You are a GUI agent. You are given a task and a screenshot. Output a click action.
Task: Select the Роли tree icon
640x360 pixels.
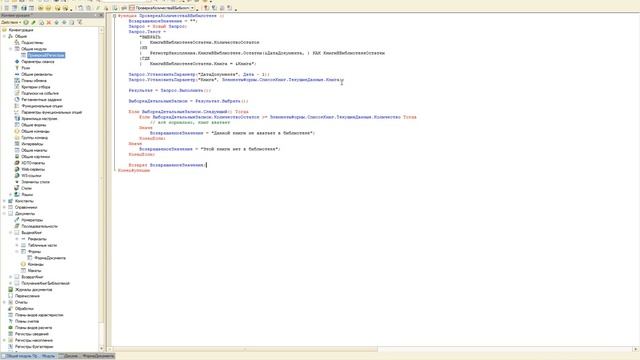click(17, 68)
